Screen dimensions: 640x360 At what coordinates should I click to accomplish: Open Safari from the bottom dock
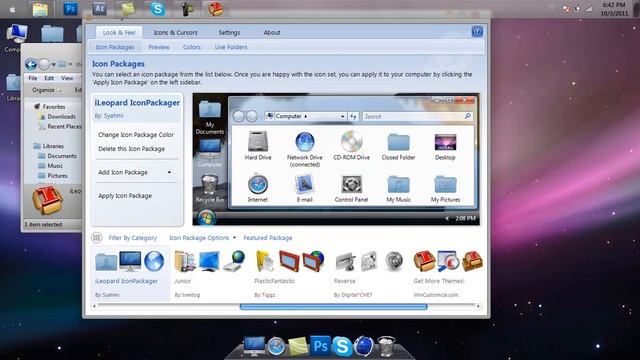pos(276,346)
